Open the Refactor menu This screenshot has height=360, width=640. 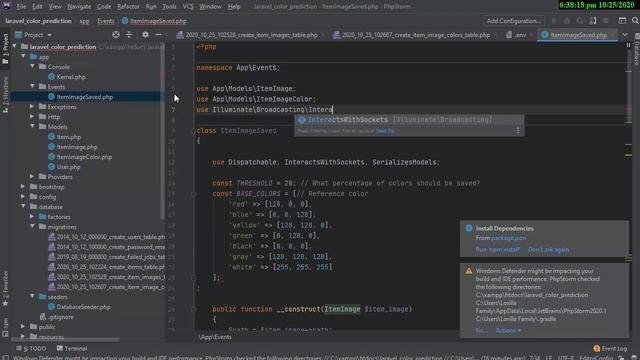coord(128,7)
